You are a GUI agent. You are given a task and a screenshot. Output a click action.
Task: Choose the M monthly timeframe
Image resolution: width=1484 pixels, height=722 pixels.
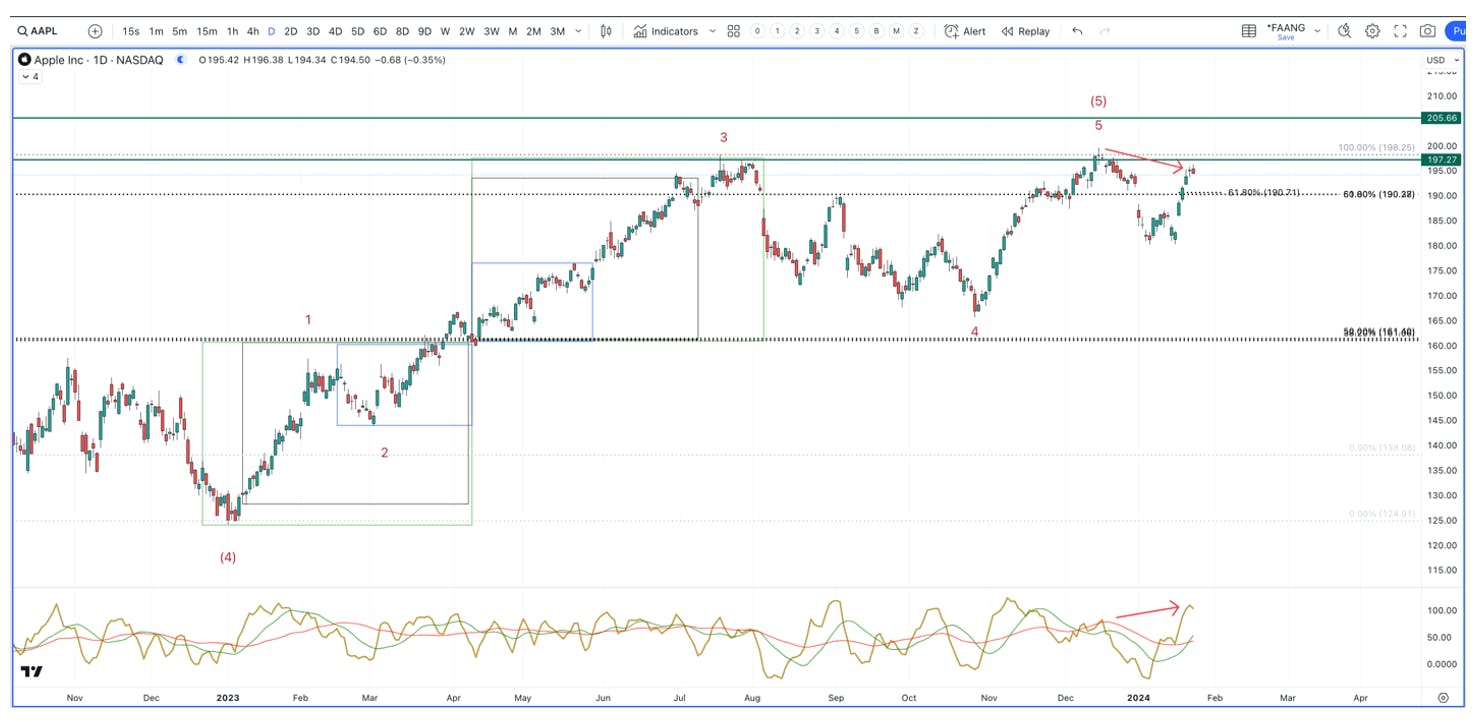513,31
